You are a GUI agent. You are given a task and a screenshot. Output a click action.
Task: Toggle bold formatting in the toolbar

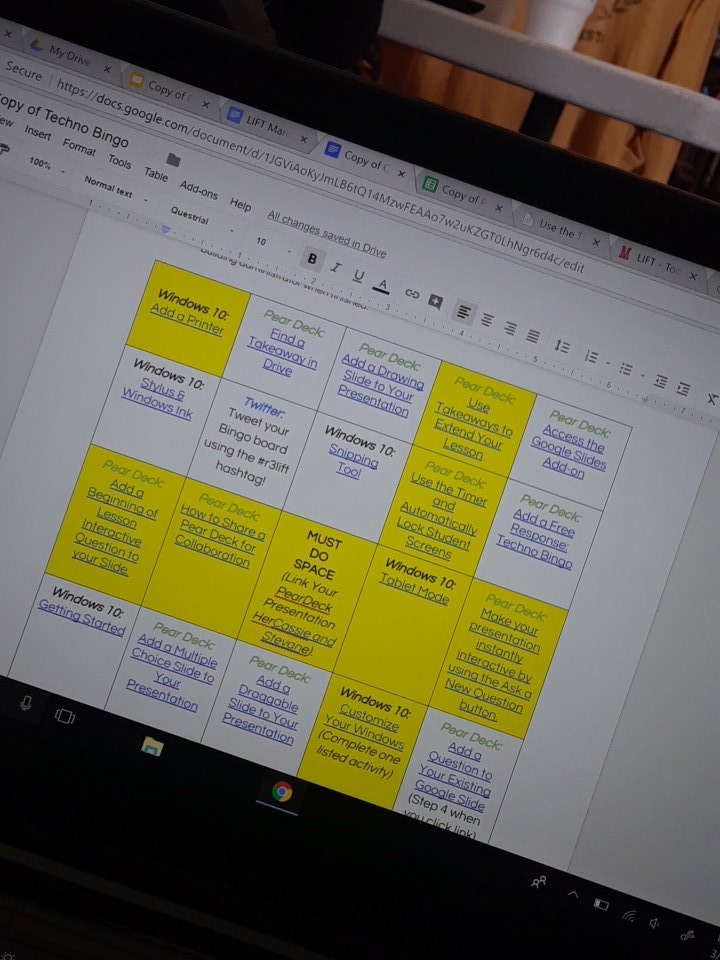[x=312, y=259]
